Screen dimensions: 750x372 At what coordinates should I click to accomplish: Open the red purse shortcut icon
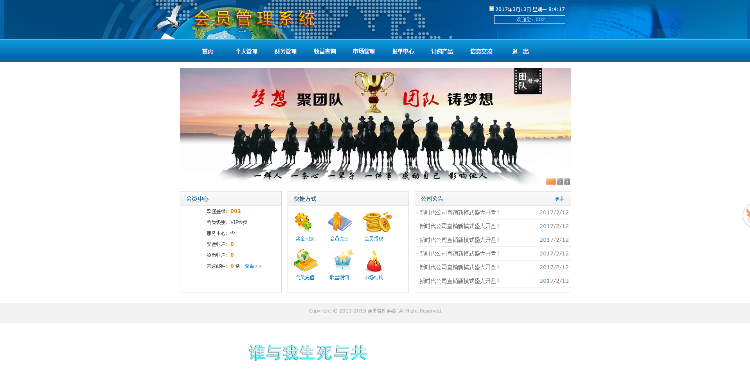click(374, 262)
